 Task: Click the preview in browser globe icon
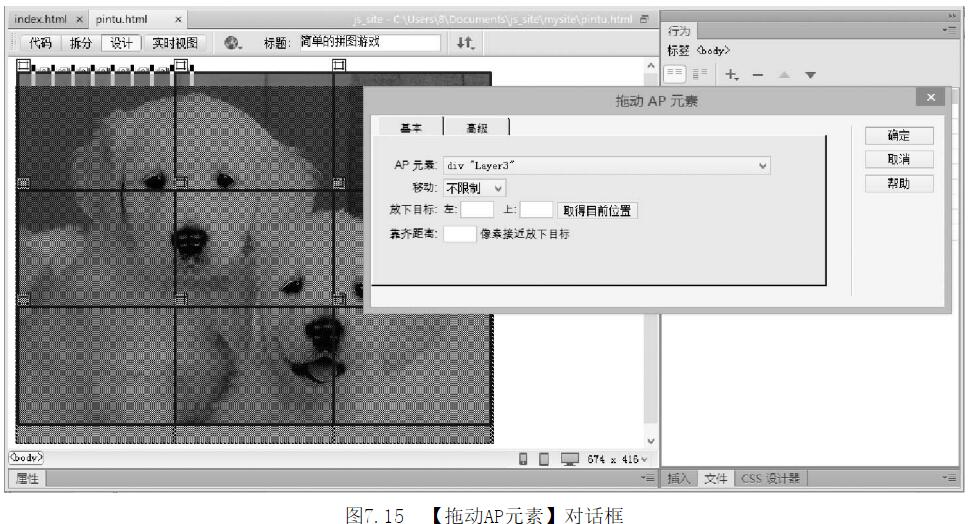coord(233,43)
